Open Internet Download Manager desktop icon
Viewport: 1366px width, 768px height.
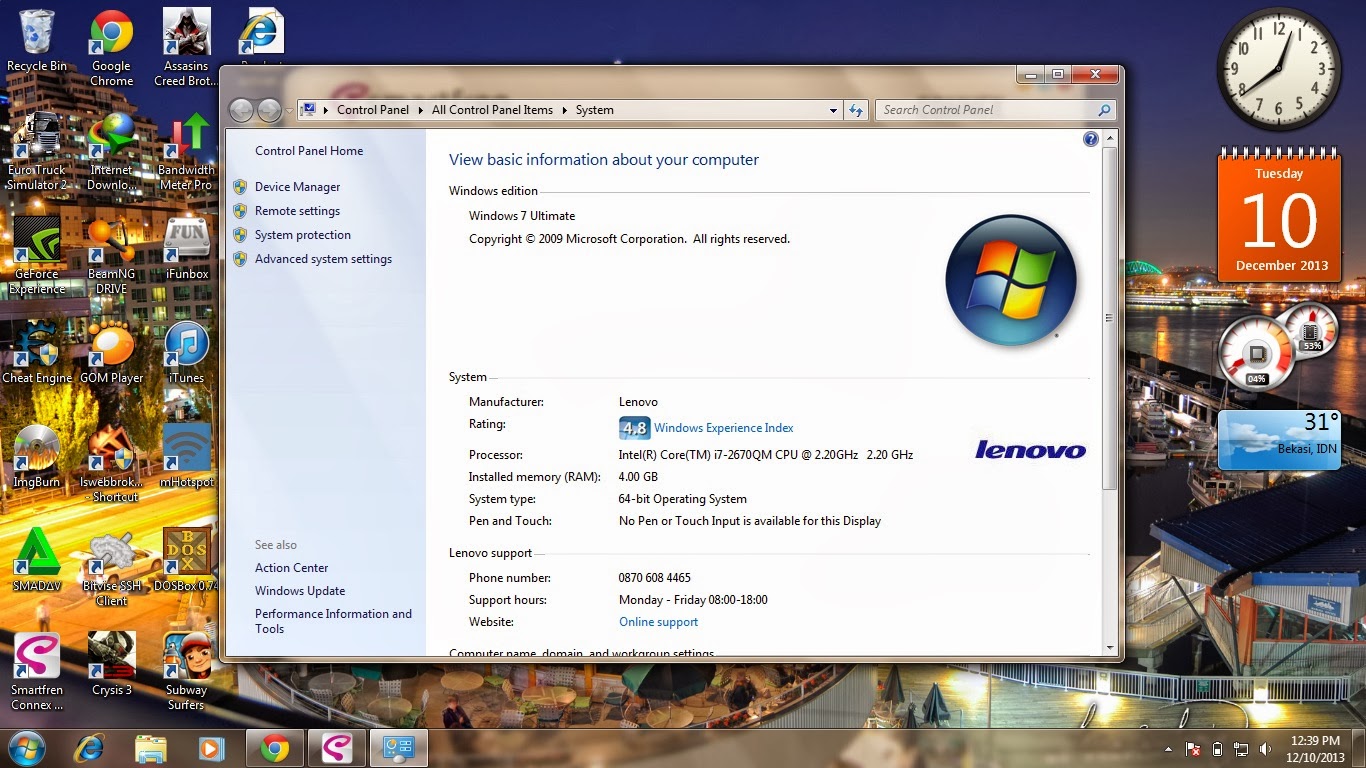click(111, 151)
